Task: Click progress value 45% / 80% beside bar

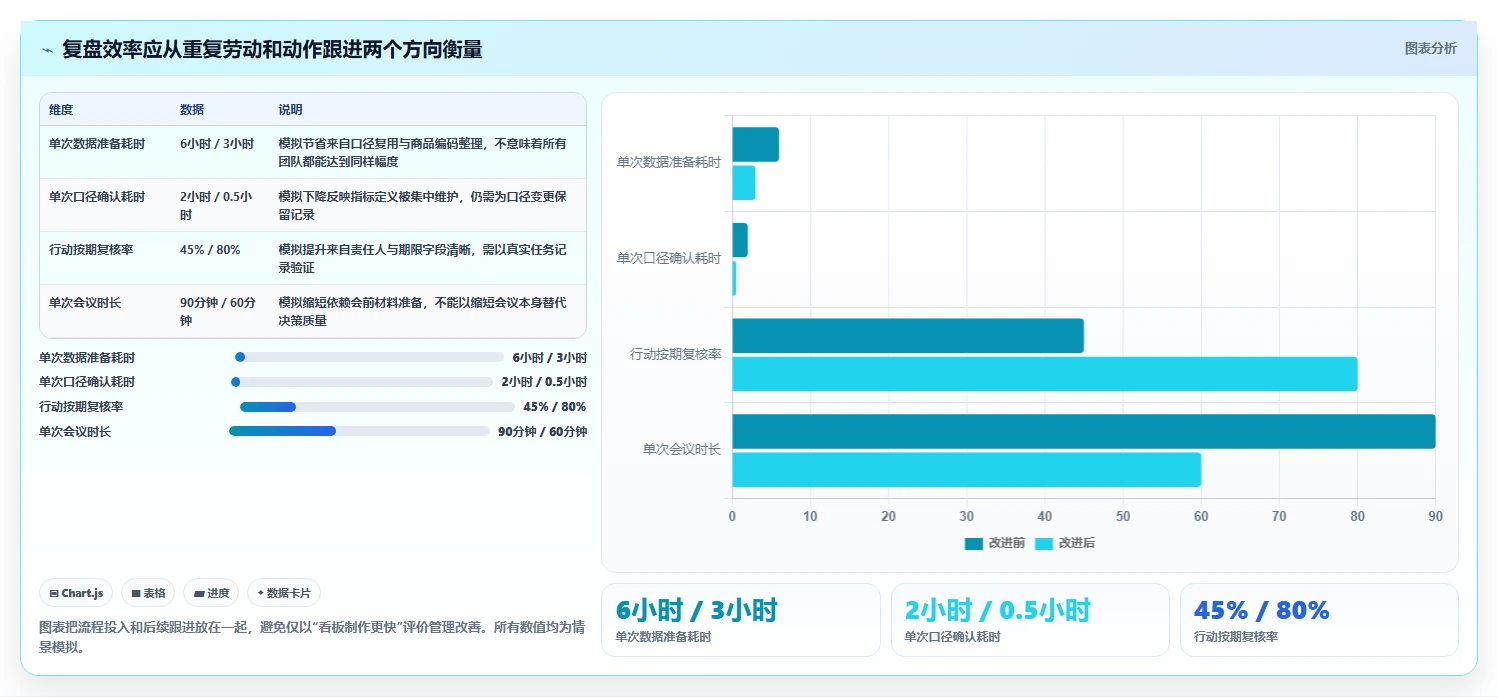Action: pos(555,407)
